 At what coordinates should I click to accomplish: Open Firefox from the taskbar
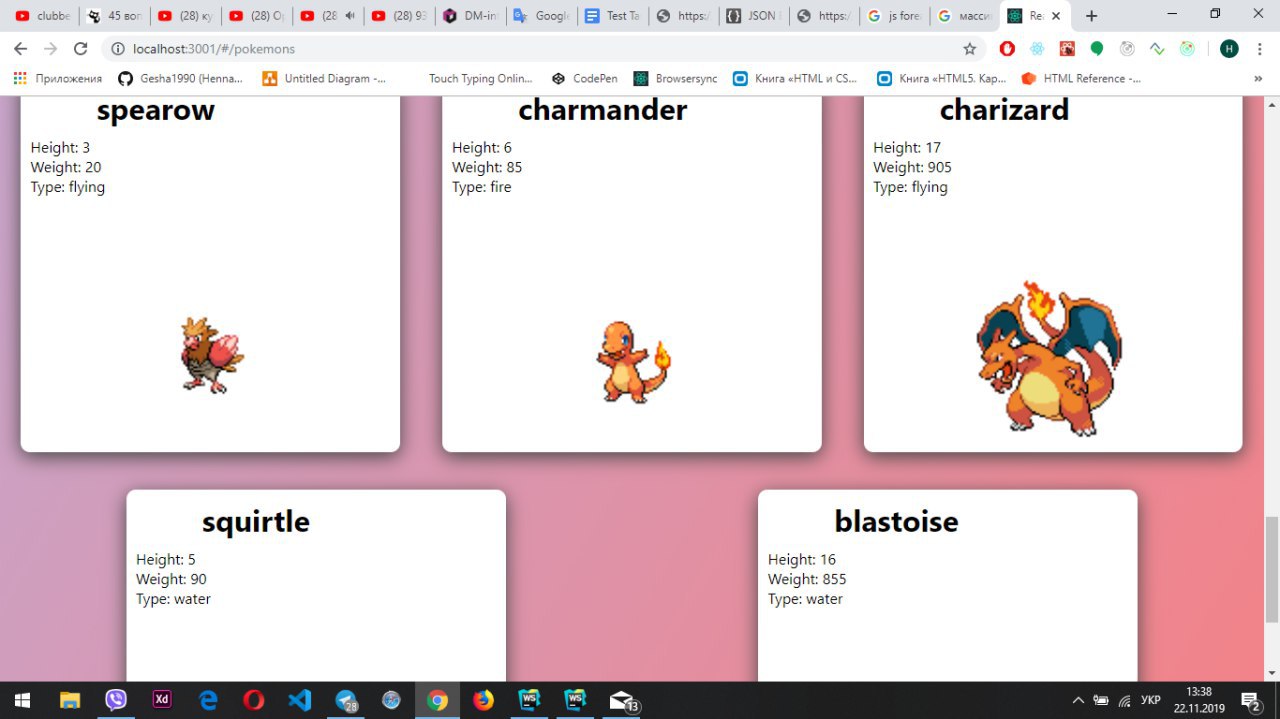[x=483, y=700]
